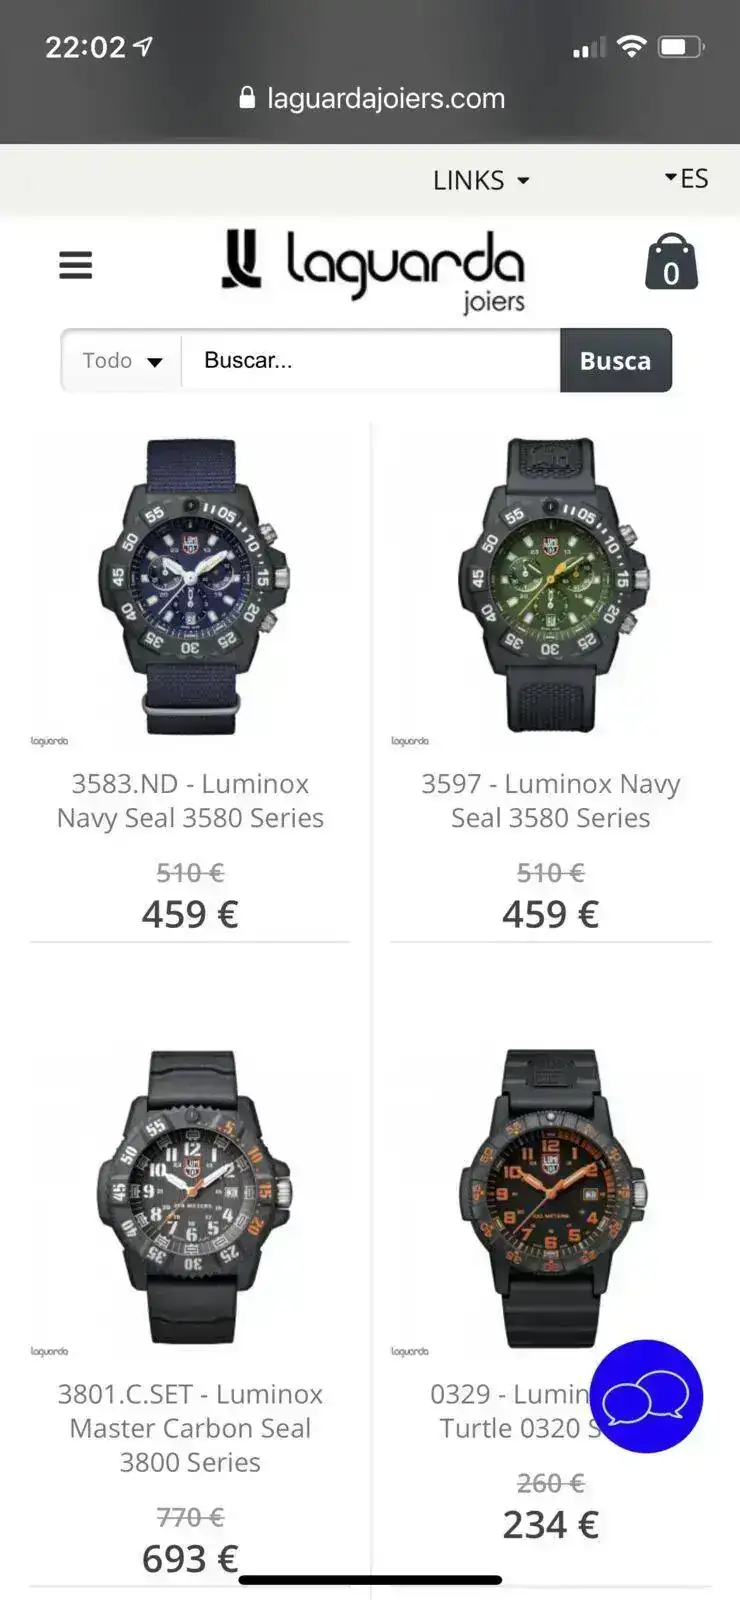740x1600 pixels.
Task: Open the 3597 Luminox Navy Seal title link
Action: (550, 801)
